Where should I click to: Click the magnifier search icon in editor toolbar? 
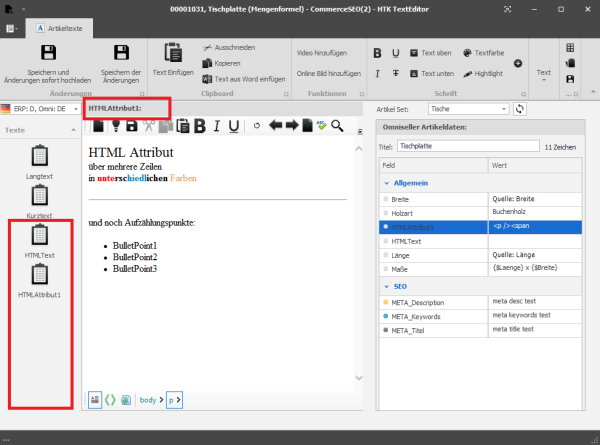(337, 126)
